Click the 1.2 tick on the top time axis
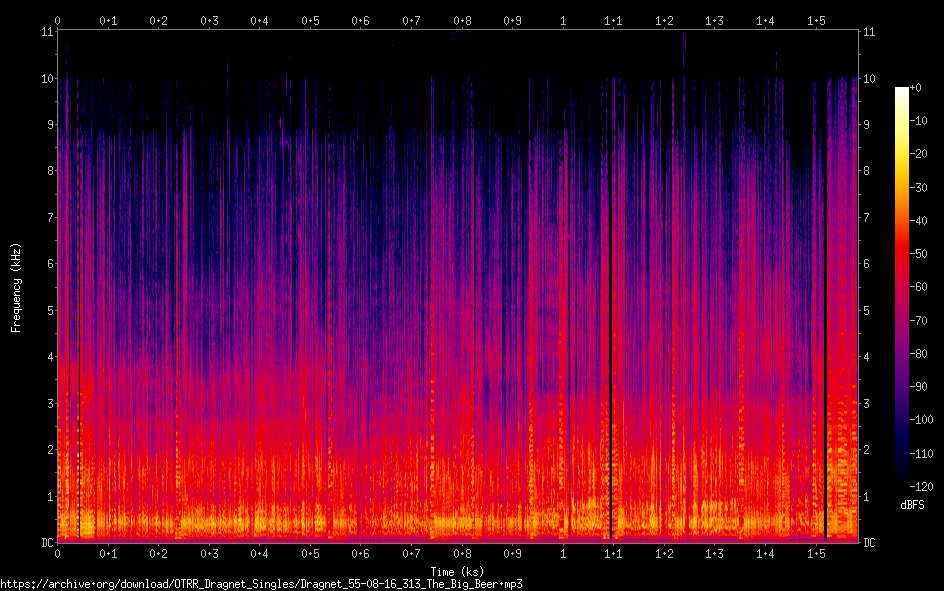This screenshot has height=591, width=944. tap(664, 20)
